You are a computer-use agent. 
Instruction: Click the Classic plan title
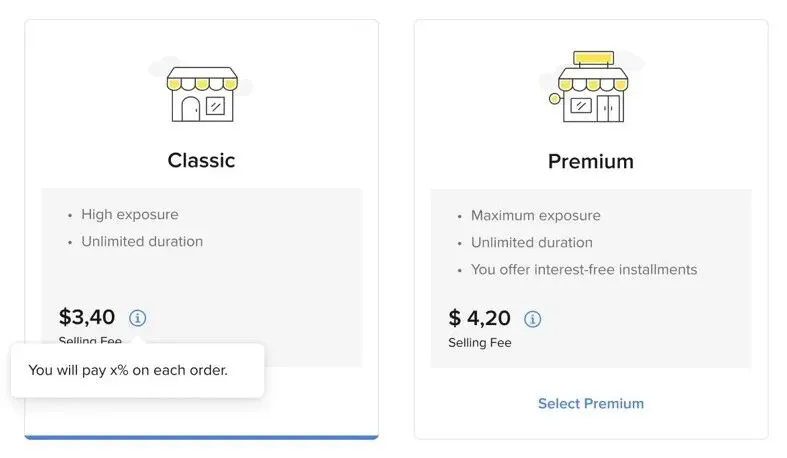coord(201,161)
